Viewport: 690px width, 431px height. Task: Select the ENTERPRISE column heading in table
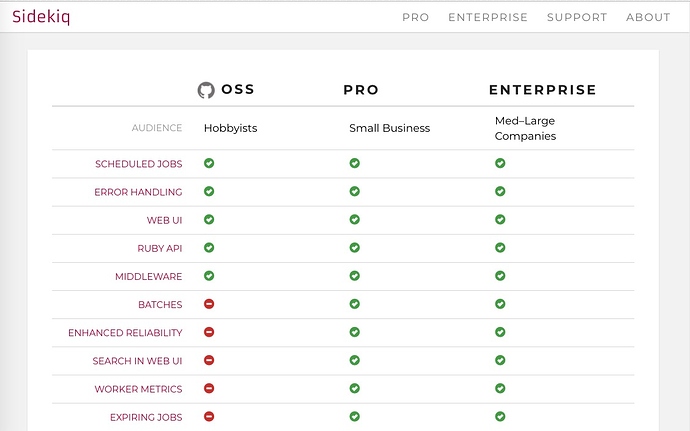pyautogui.click(x=543, y=90)
